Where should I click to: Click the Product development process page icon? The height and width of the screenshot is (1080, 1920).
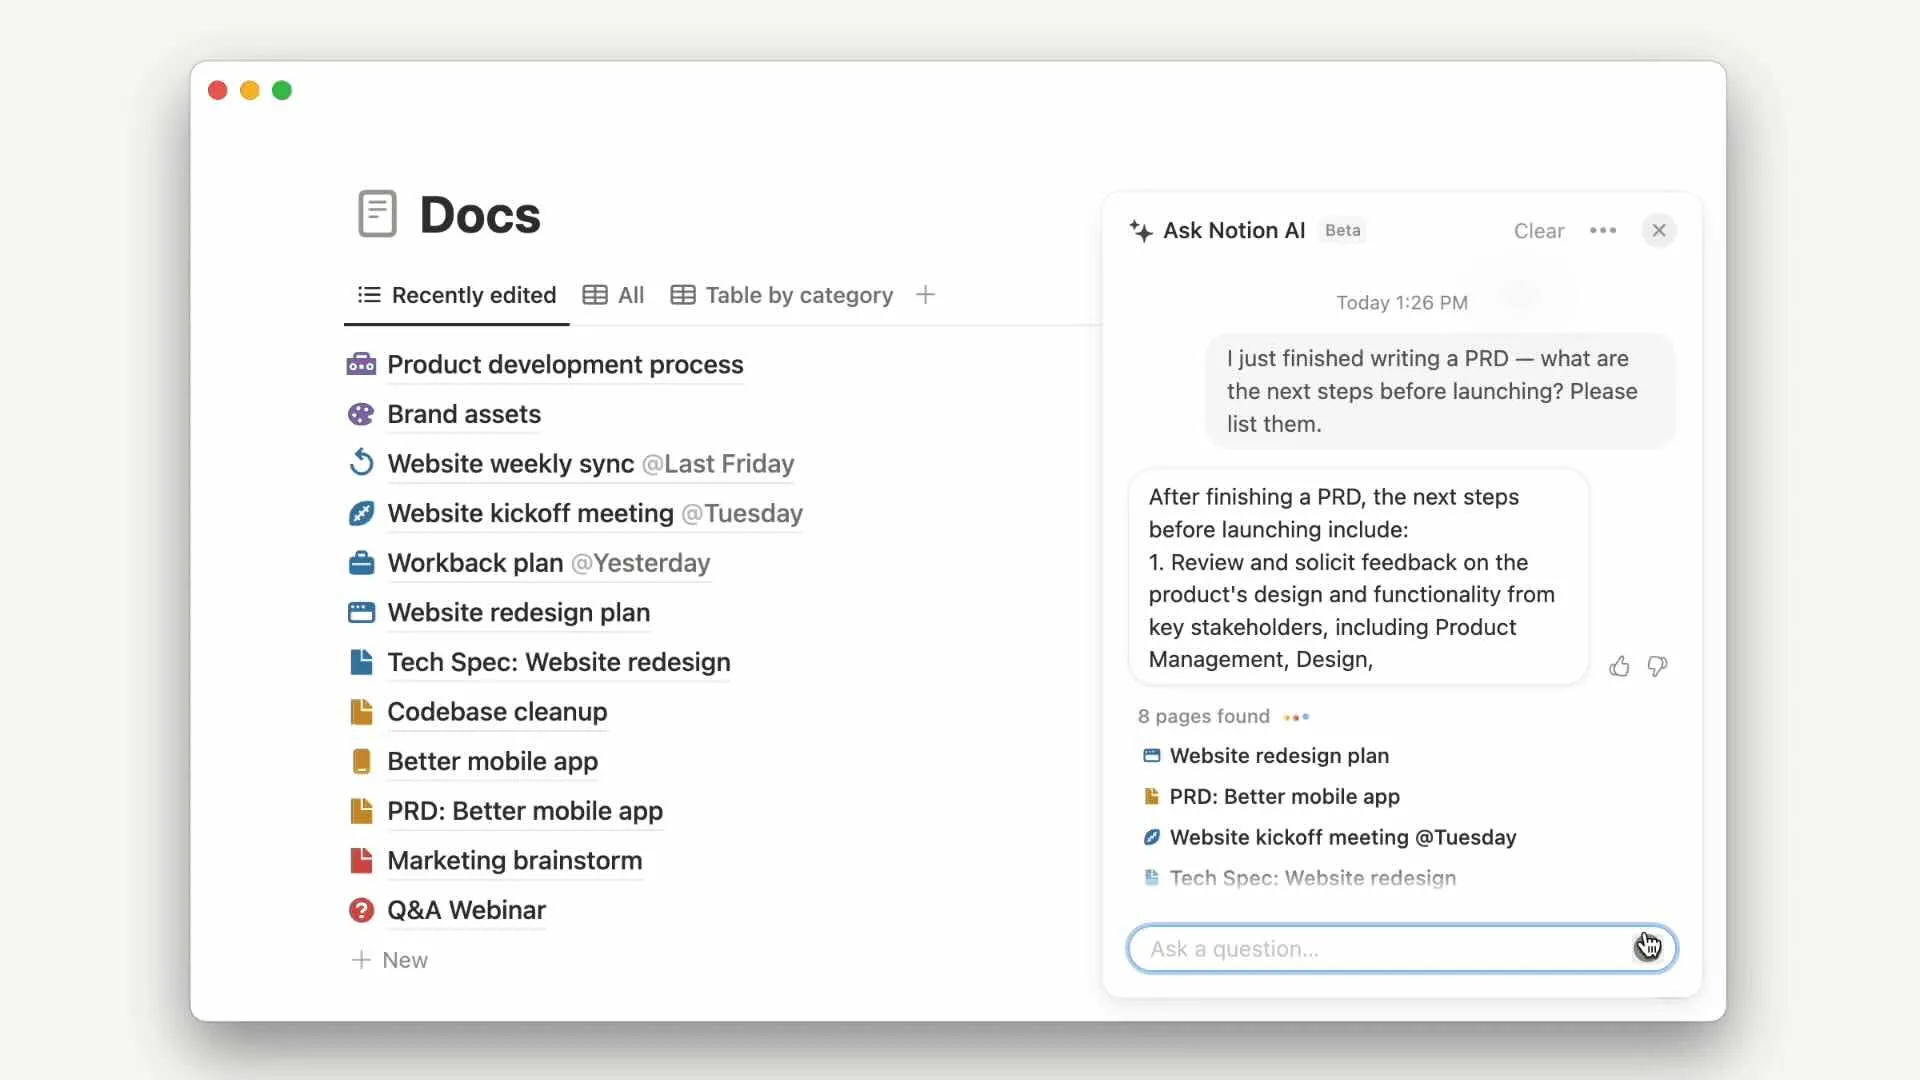pyautogui.click(x=361, y=364)
